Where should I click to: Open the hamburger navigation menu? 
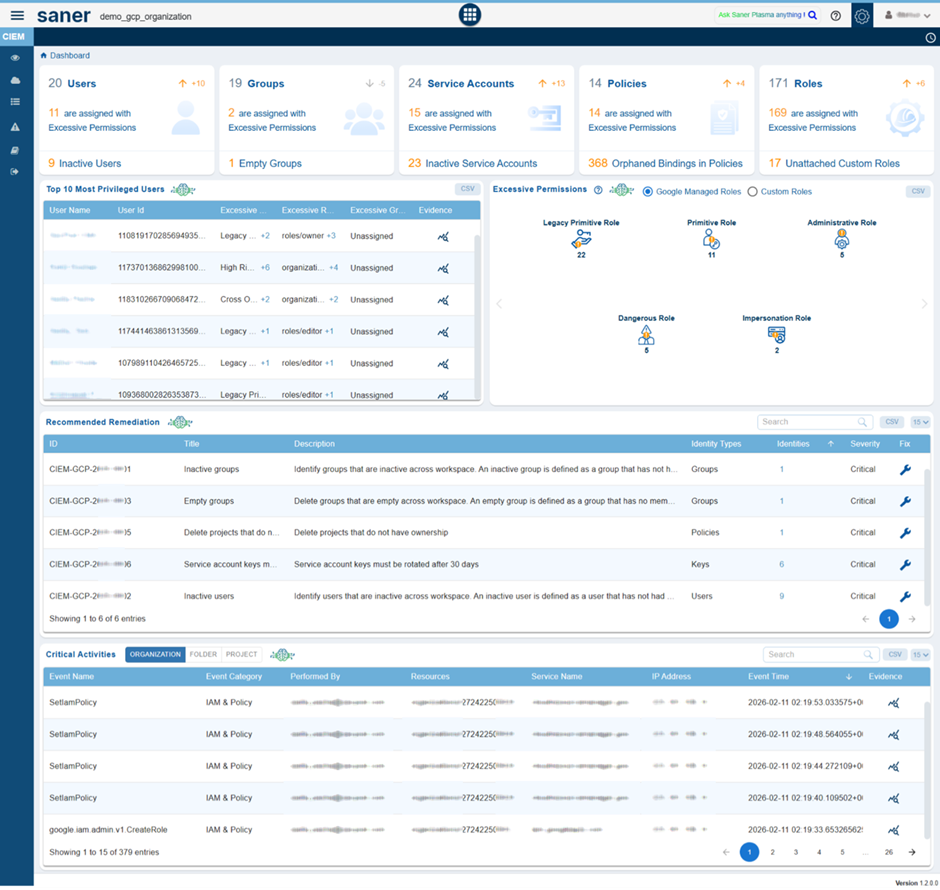[17, 16]
